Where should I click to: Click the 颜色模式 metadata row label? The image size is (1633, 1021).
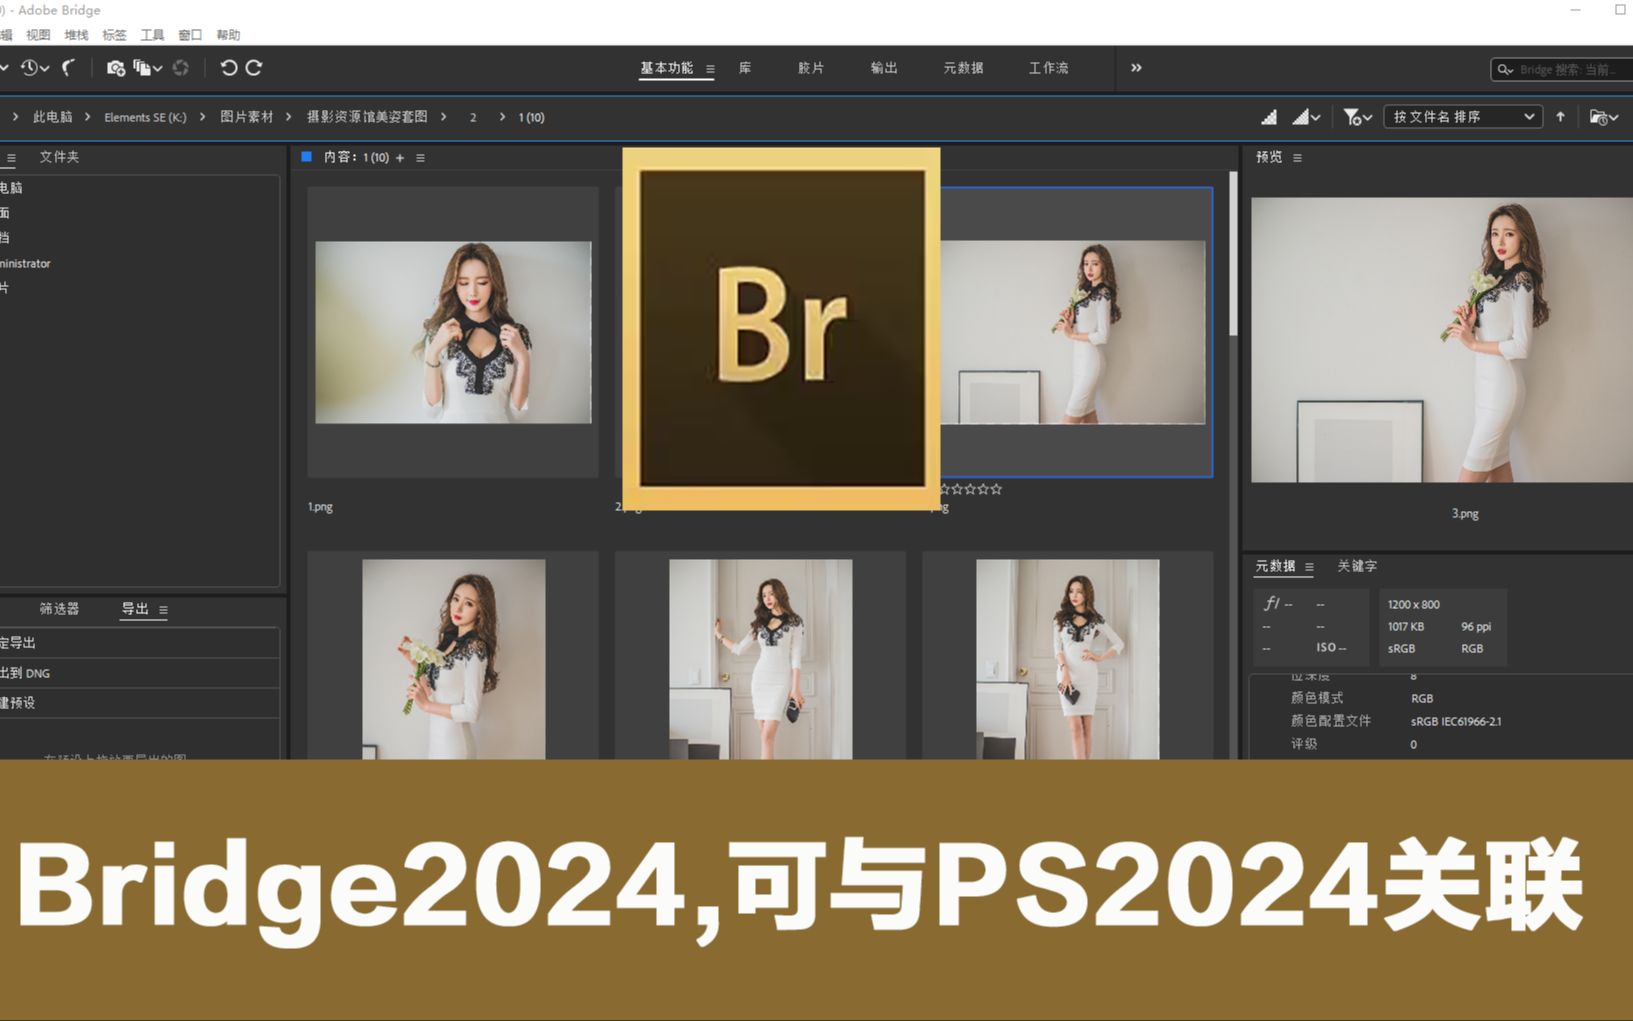pyautogui.click(x=1316, y=698)
